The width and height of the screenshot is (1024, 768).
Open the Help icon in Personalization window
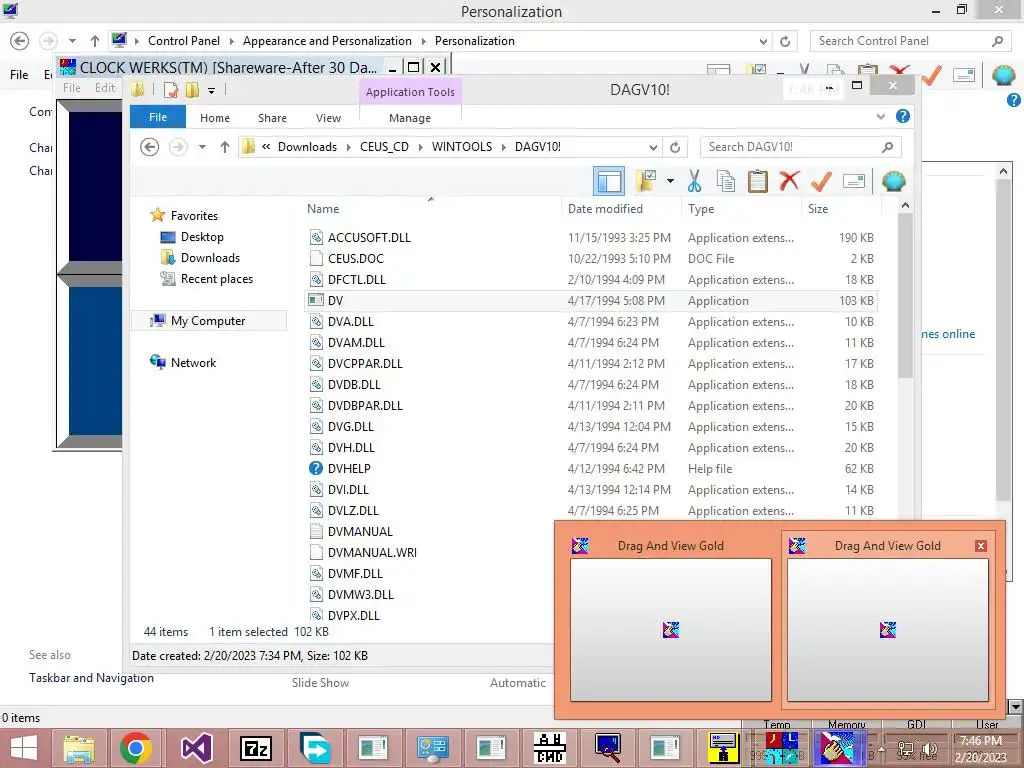(1014, 100)
